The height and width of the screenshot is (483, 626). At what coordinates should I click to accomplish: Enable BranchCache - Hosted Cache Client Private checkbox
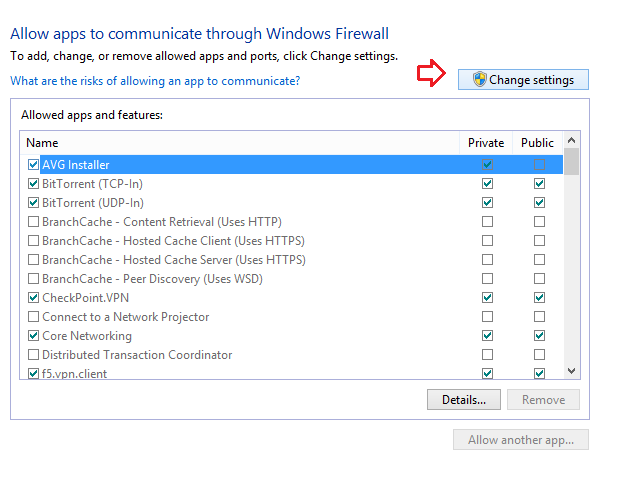pyautogui.click(x=487, y=241)
